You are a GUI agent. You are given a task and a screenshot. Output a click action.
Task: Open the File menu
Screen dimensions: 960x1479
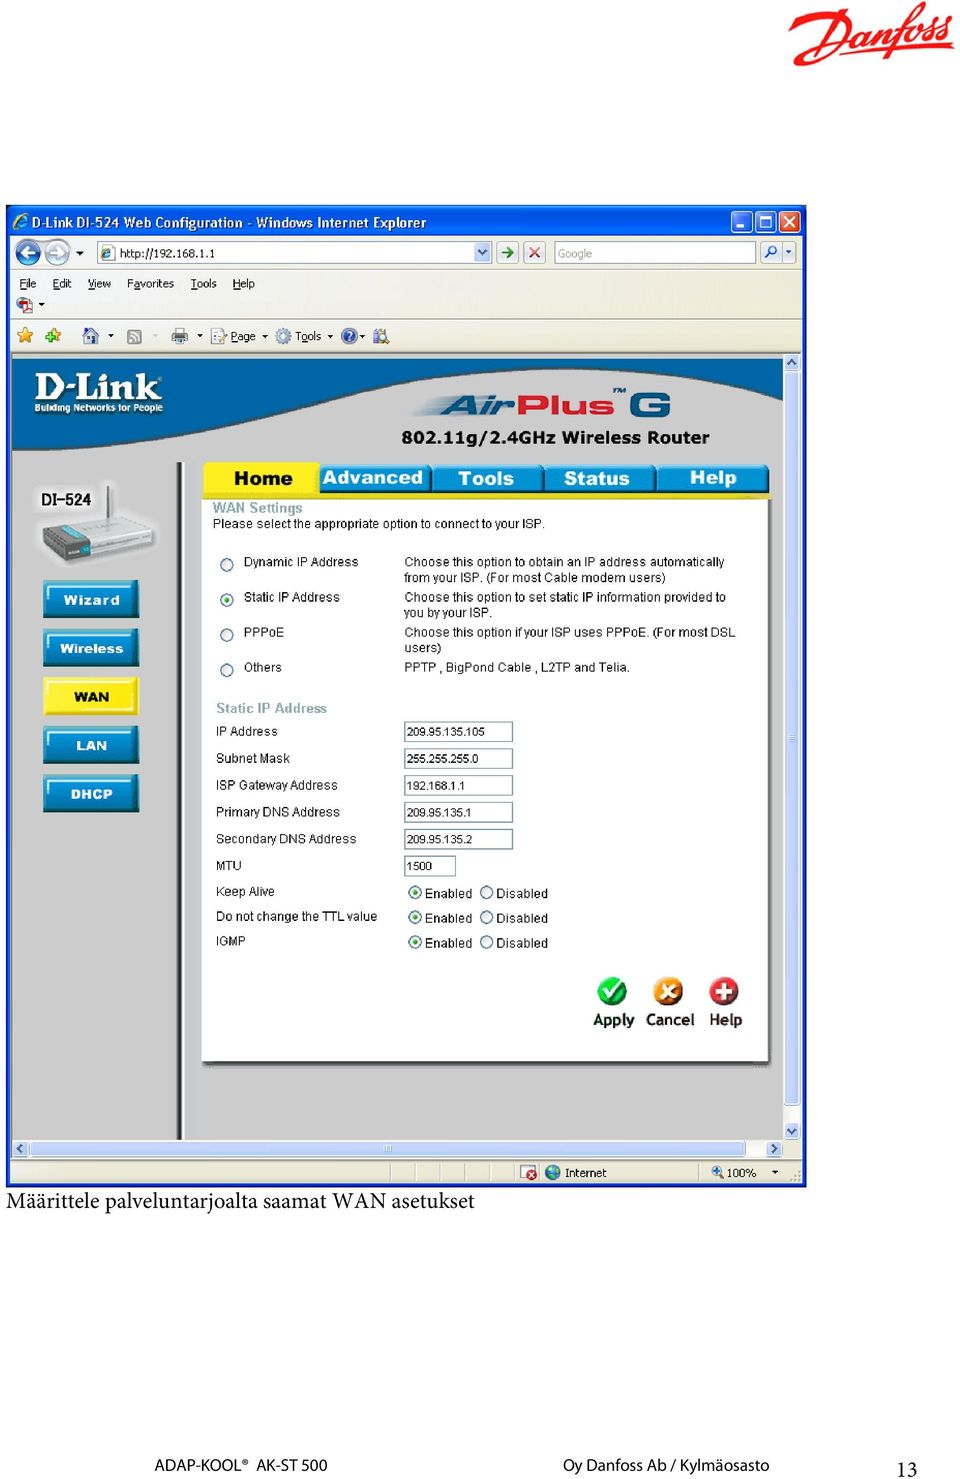(x=28, y=284)
